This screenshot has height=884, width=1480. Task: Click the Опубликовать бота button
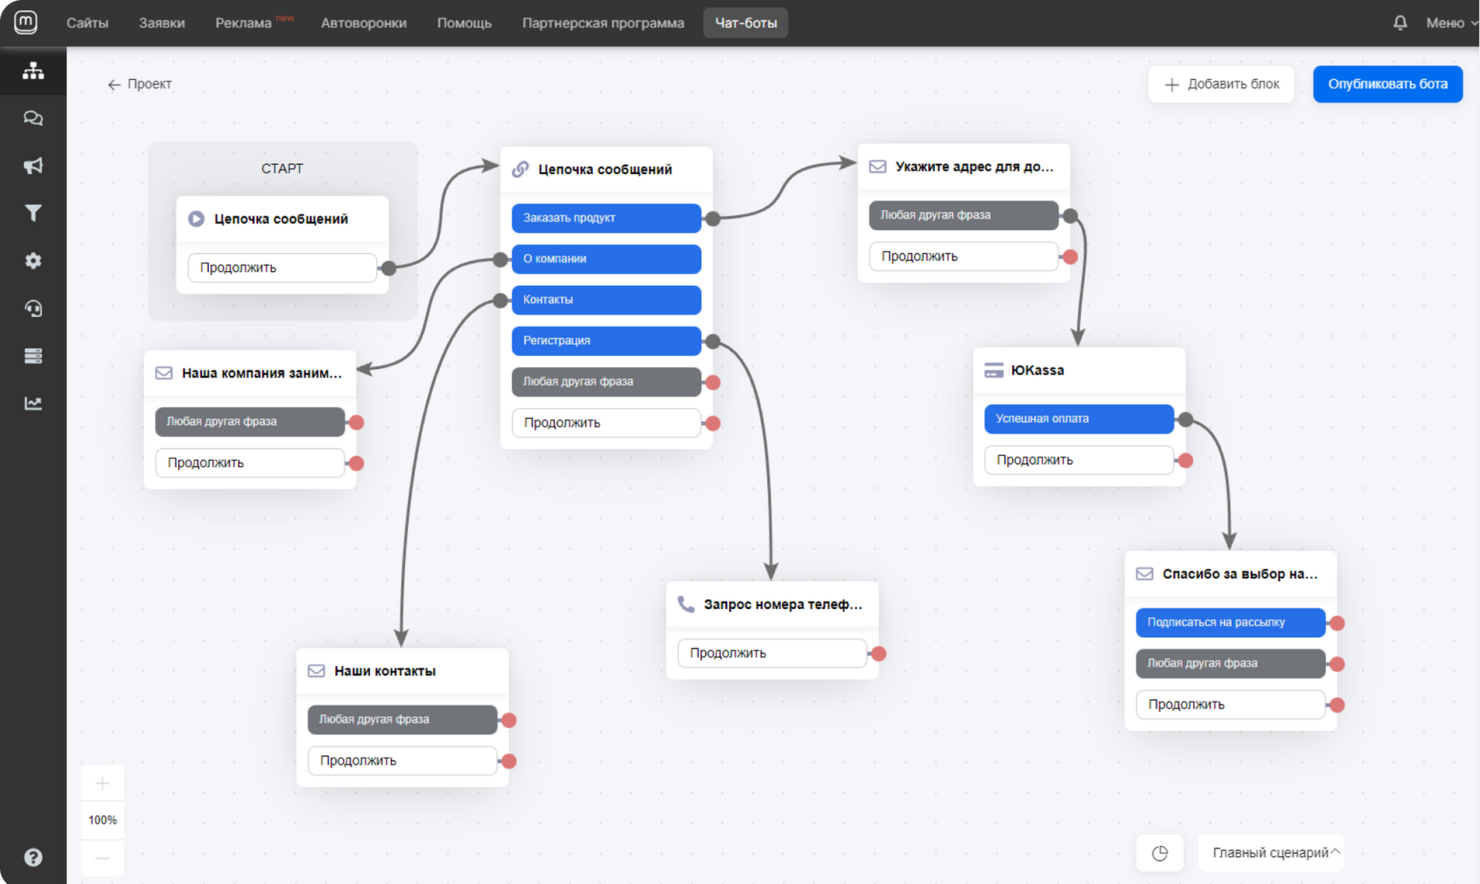(x=1387, y=84)
